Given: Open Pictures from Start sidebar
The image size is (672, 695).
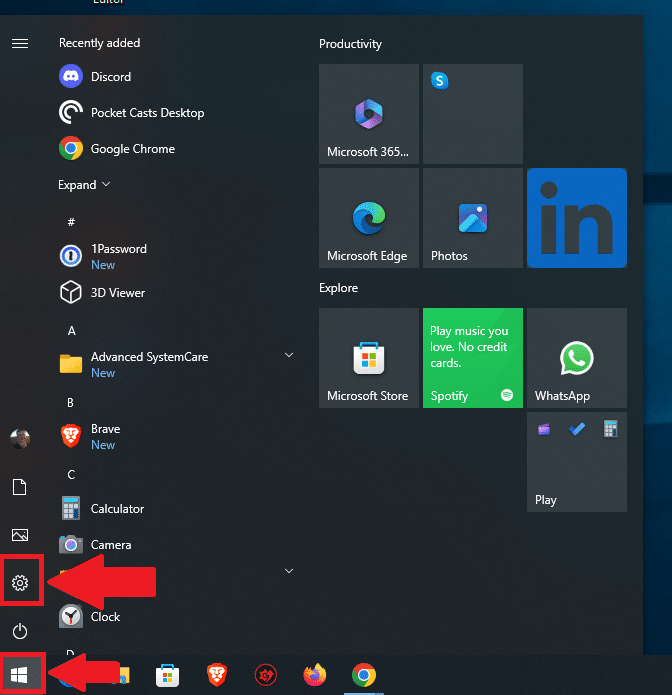Looking at the screenshot, I should point(20,535).
